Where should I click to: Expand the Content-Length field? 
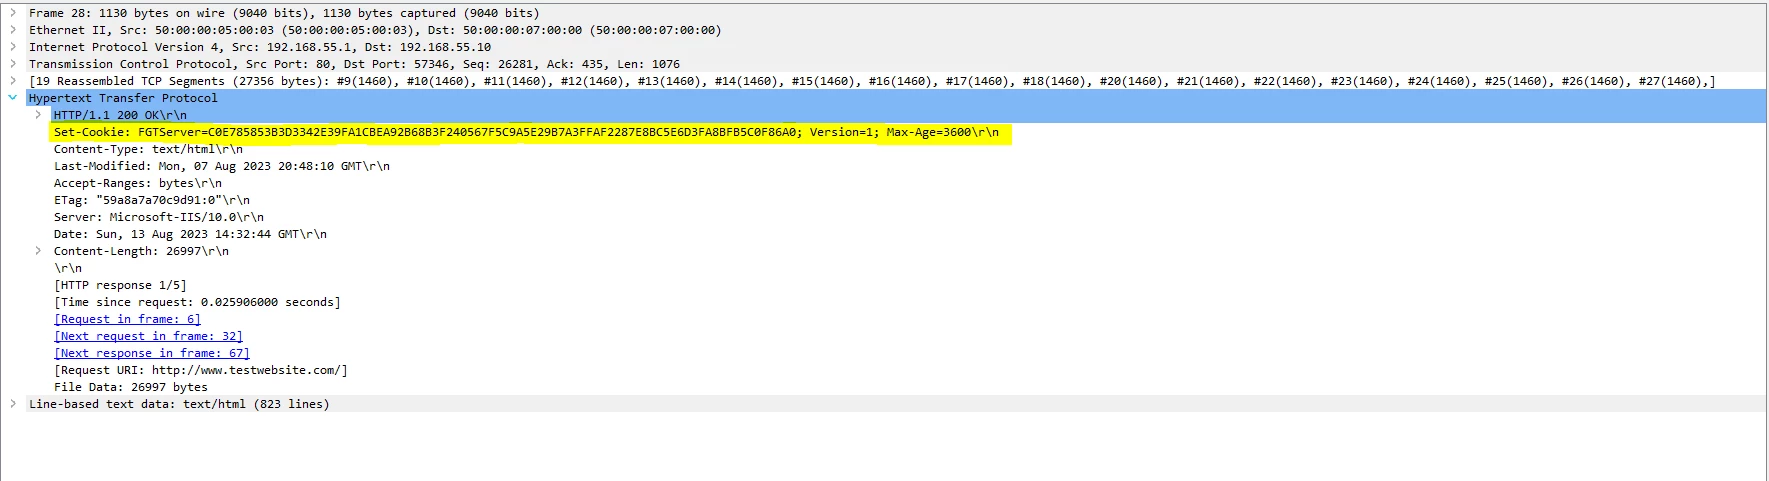point(38,251)
